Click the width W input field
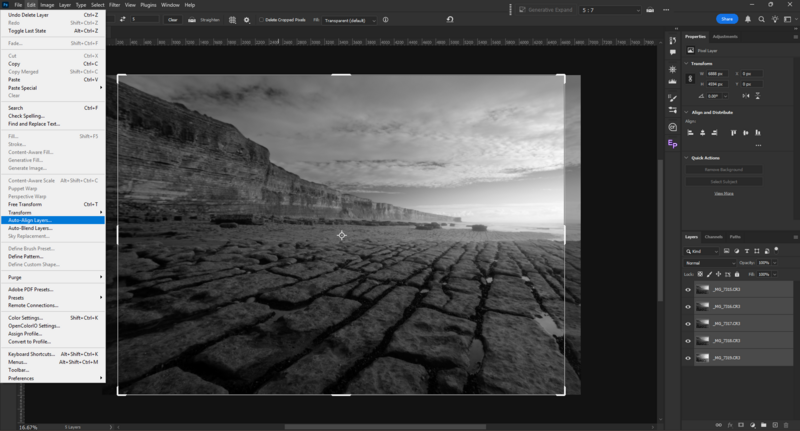Image resolution: width=800 pixels, height=431 pixels. (717, 73)
